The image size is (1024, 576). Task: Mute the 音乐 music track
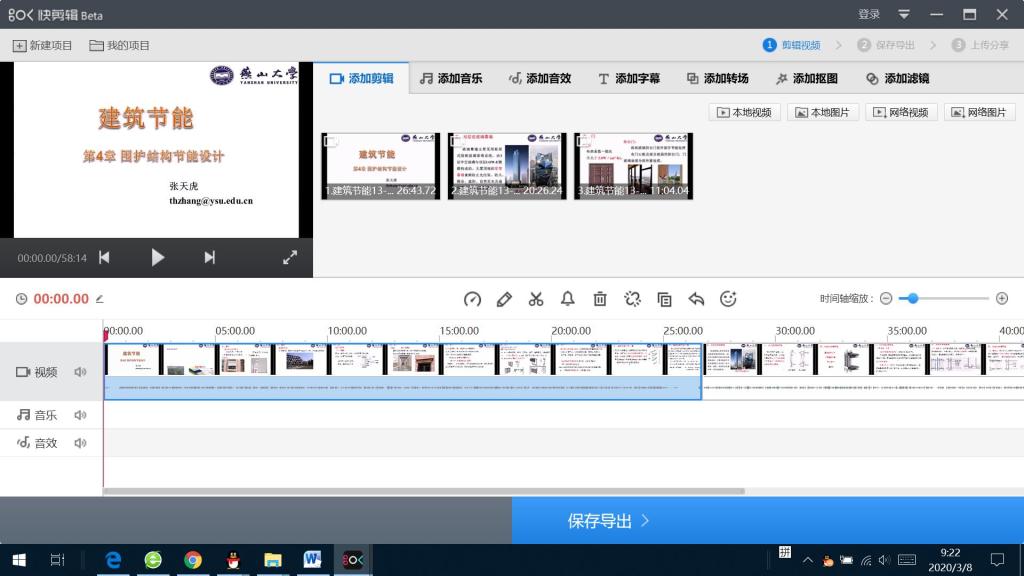pos(80,415)
